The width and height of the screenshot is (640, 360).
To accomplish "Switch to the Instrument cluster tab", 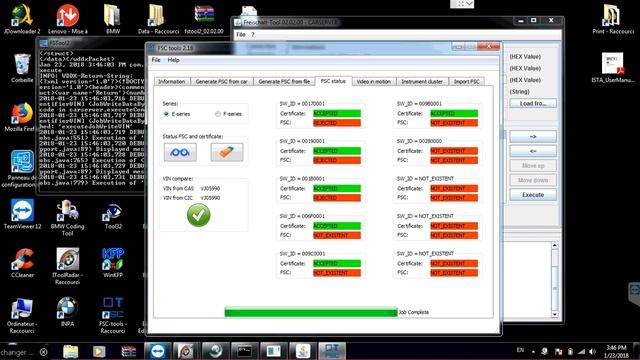I will [422, 81].
